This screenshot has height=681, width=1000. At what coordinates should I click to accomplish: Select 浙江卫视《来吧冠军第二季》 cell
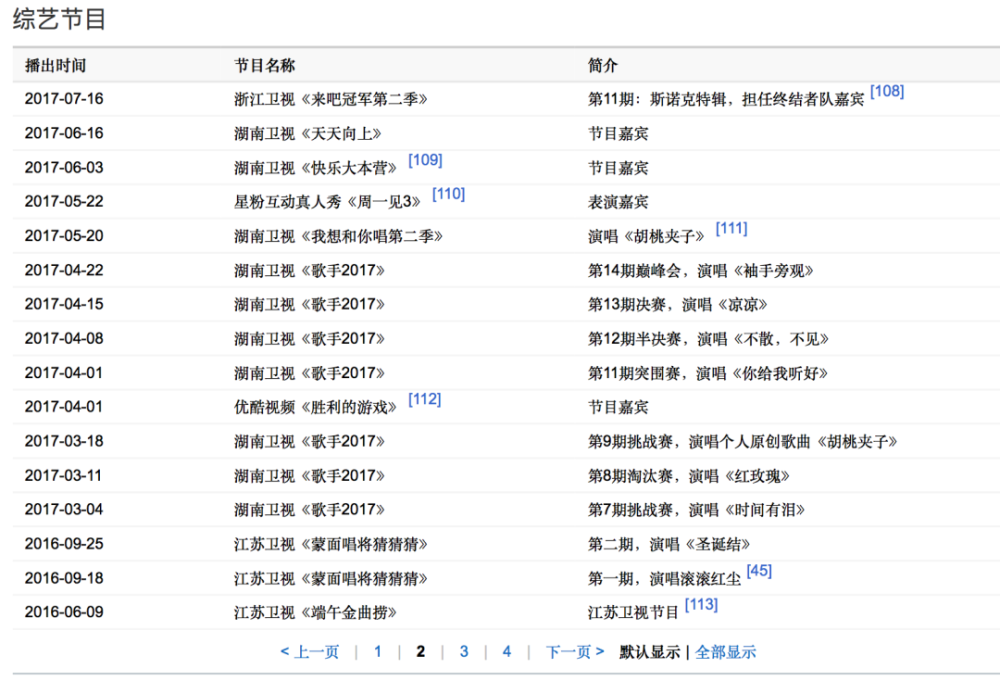click(330, 99)
